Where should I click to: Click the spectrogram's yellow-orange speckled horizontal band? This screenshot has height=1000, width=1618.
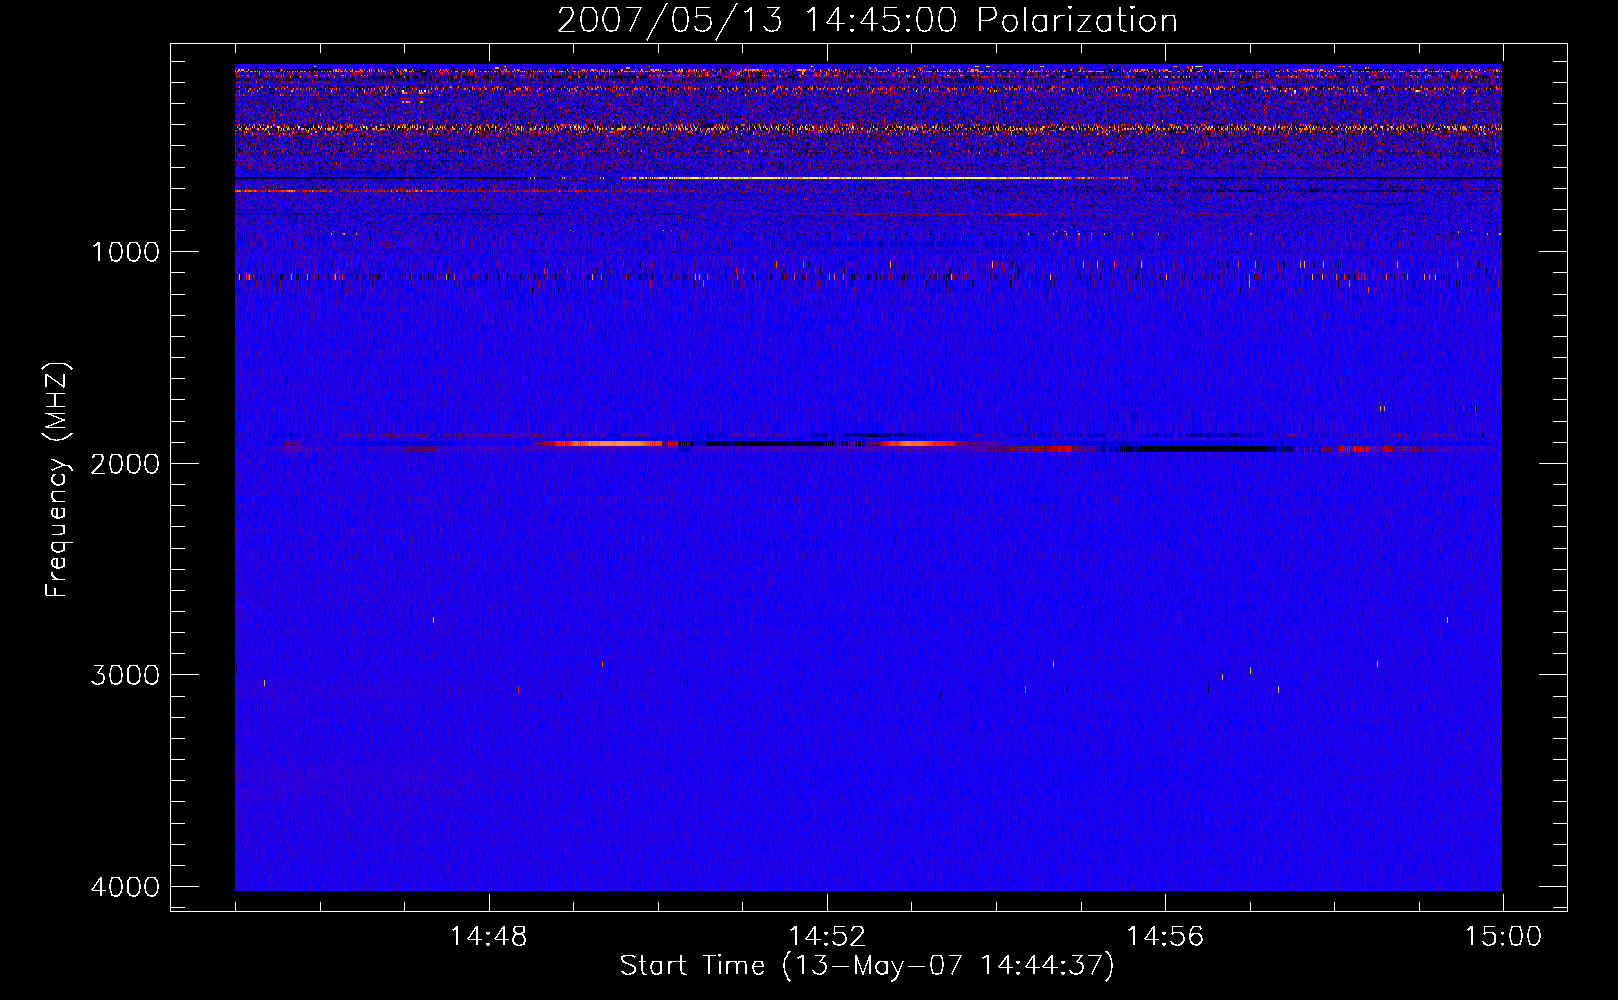(x=868, y=129)
